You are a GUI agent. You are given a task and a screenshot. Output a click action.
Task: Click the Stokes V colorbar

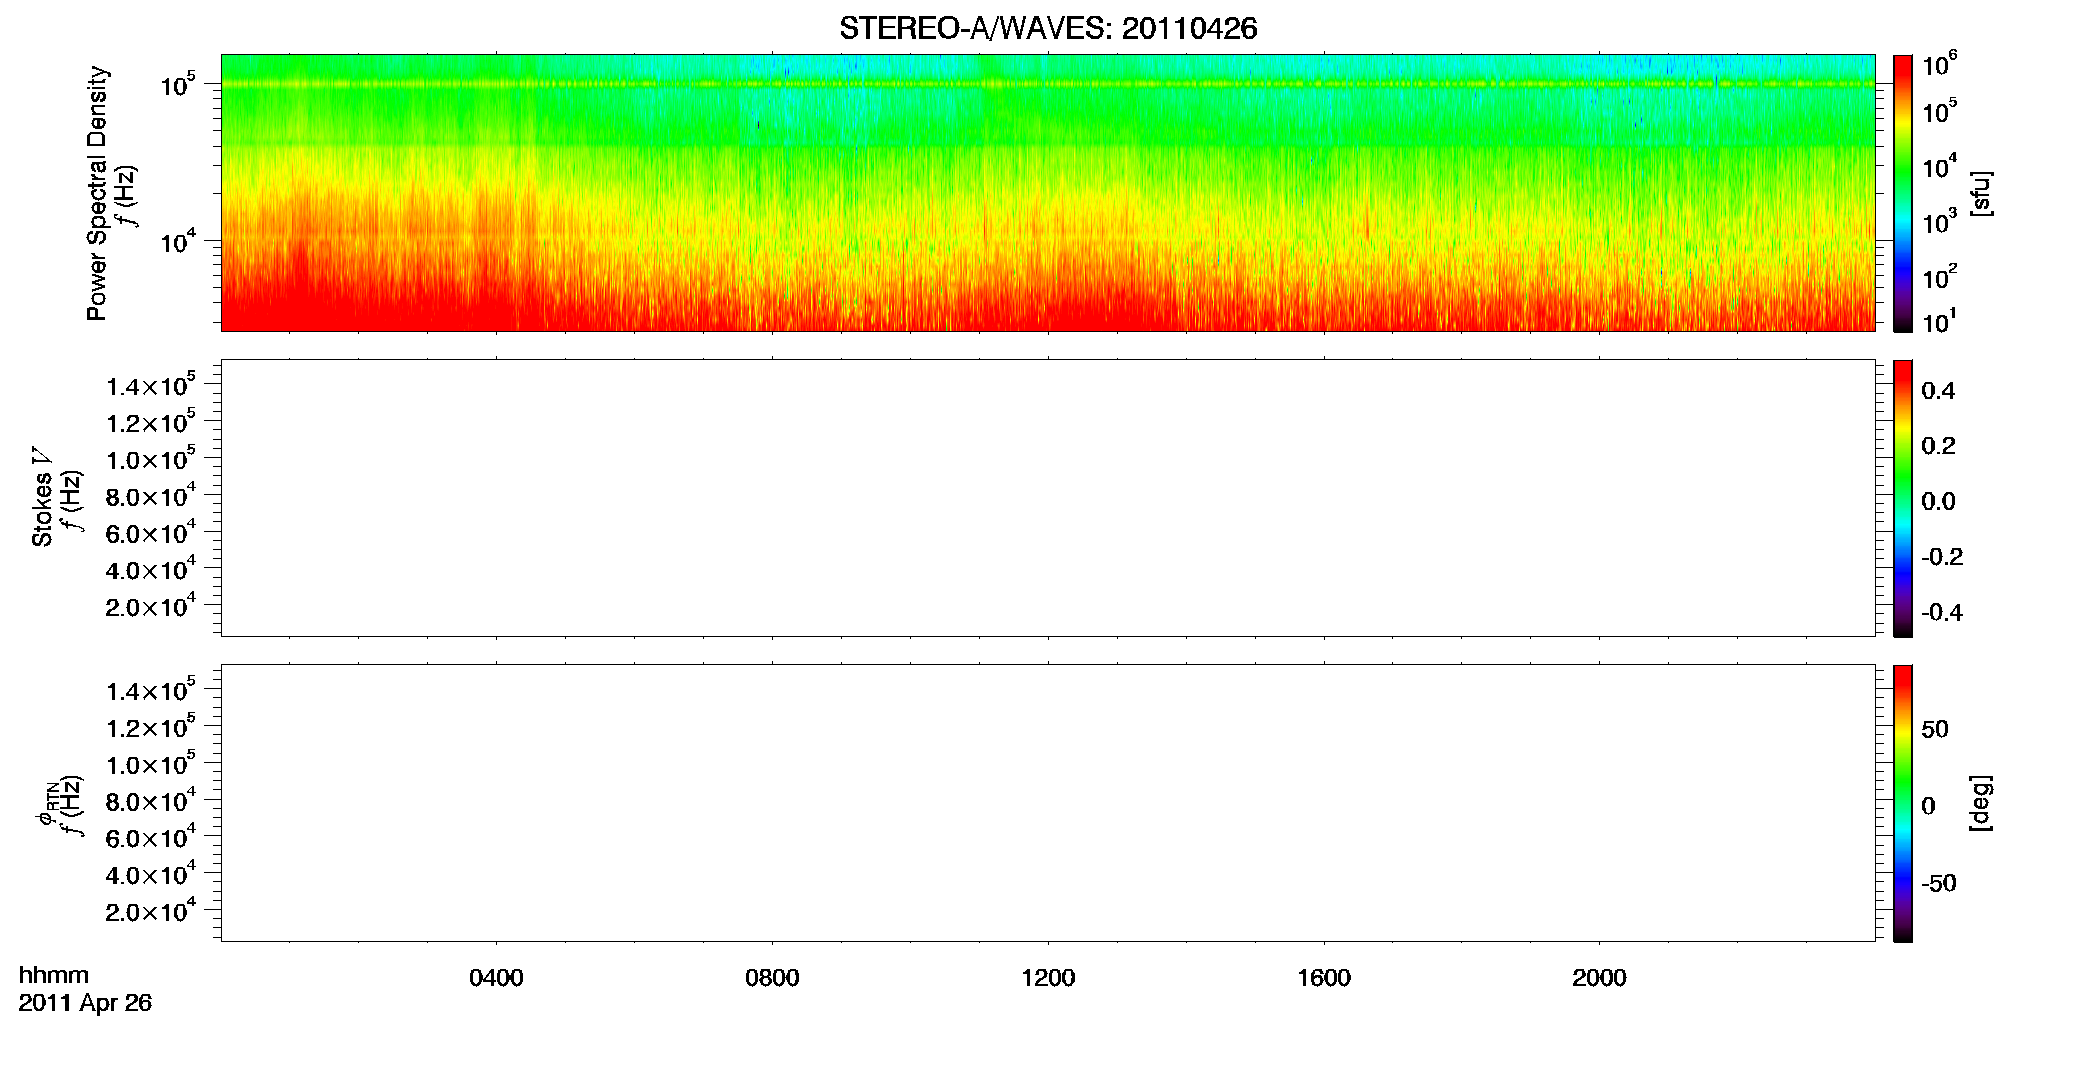coord(1903,498)
